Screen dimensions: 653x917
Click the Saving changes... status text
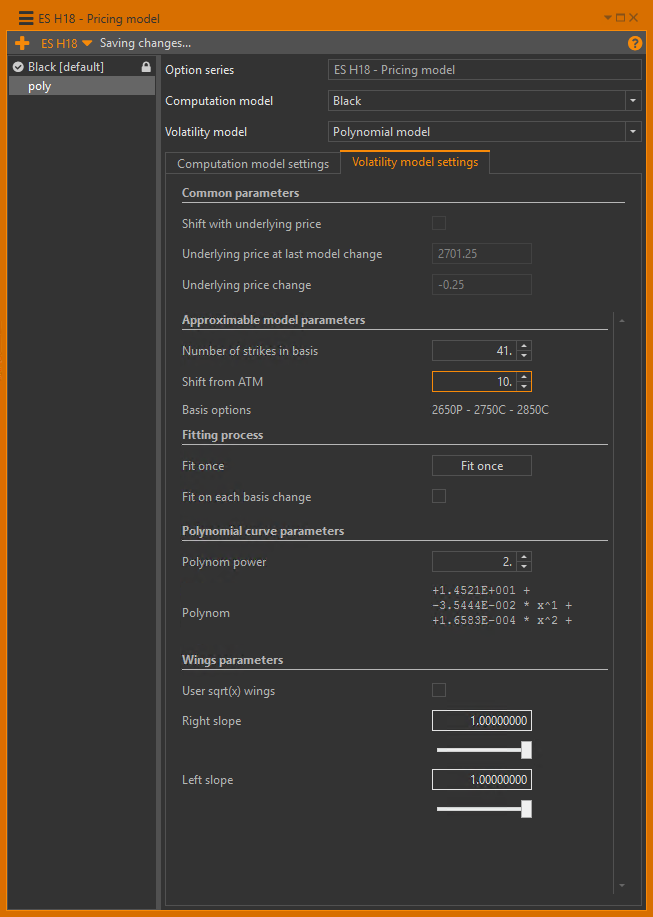coord(145,43)
